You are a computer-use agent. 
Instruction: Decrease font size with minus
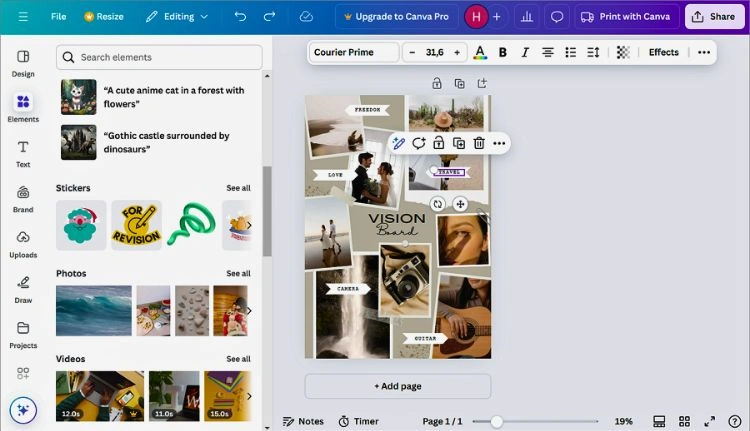(412, 53)
